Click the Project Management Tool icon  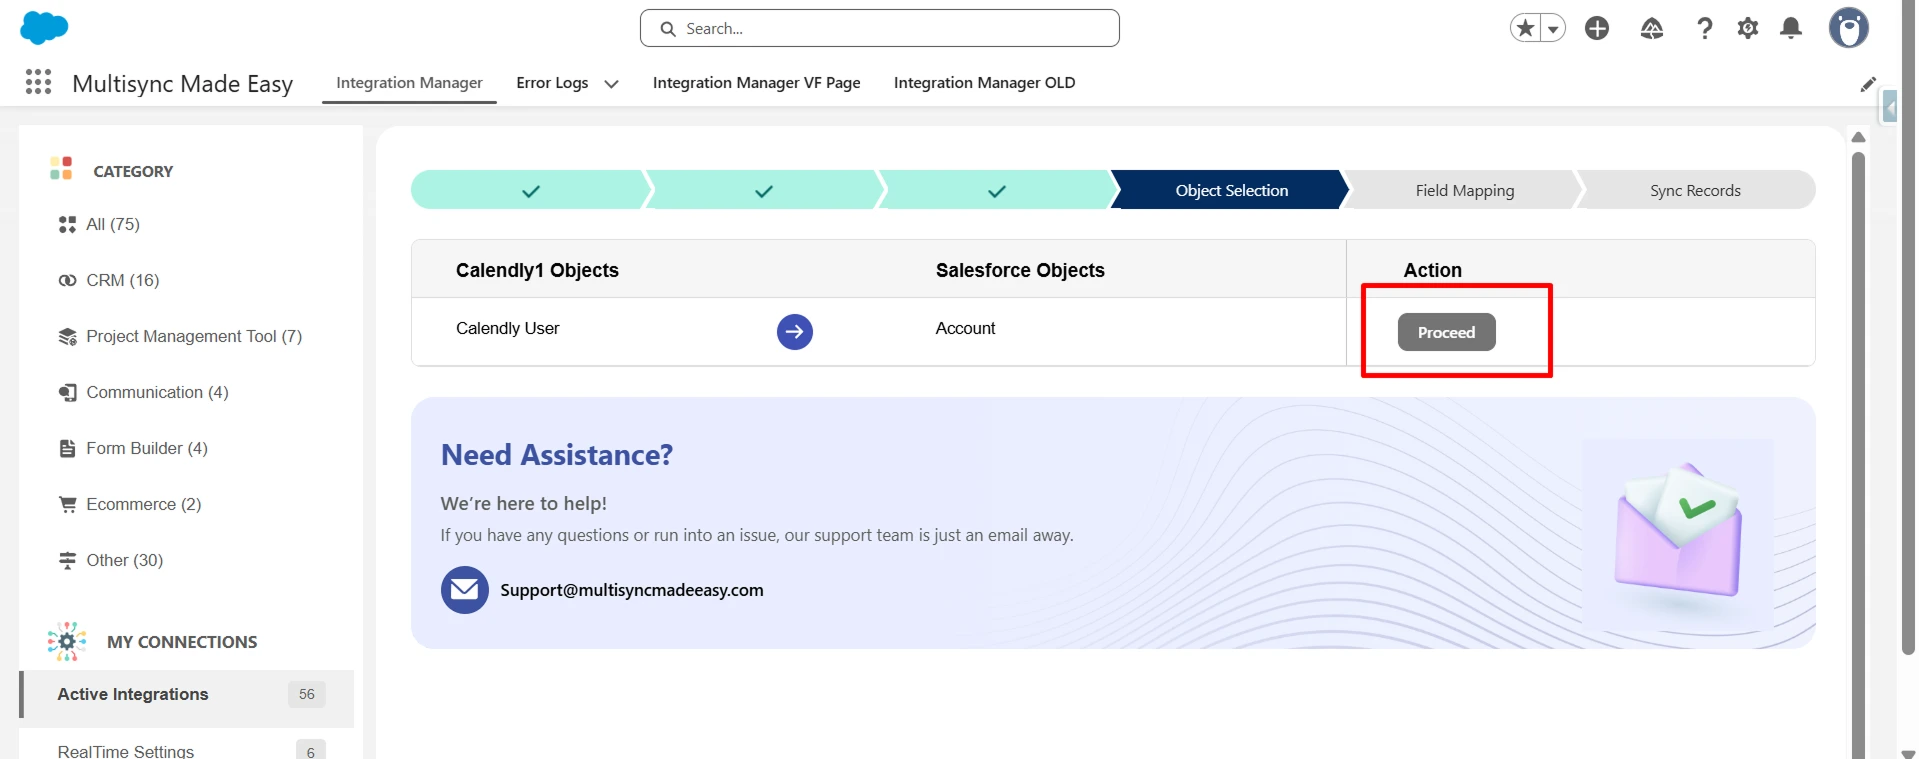pos(67,336)
